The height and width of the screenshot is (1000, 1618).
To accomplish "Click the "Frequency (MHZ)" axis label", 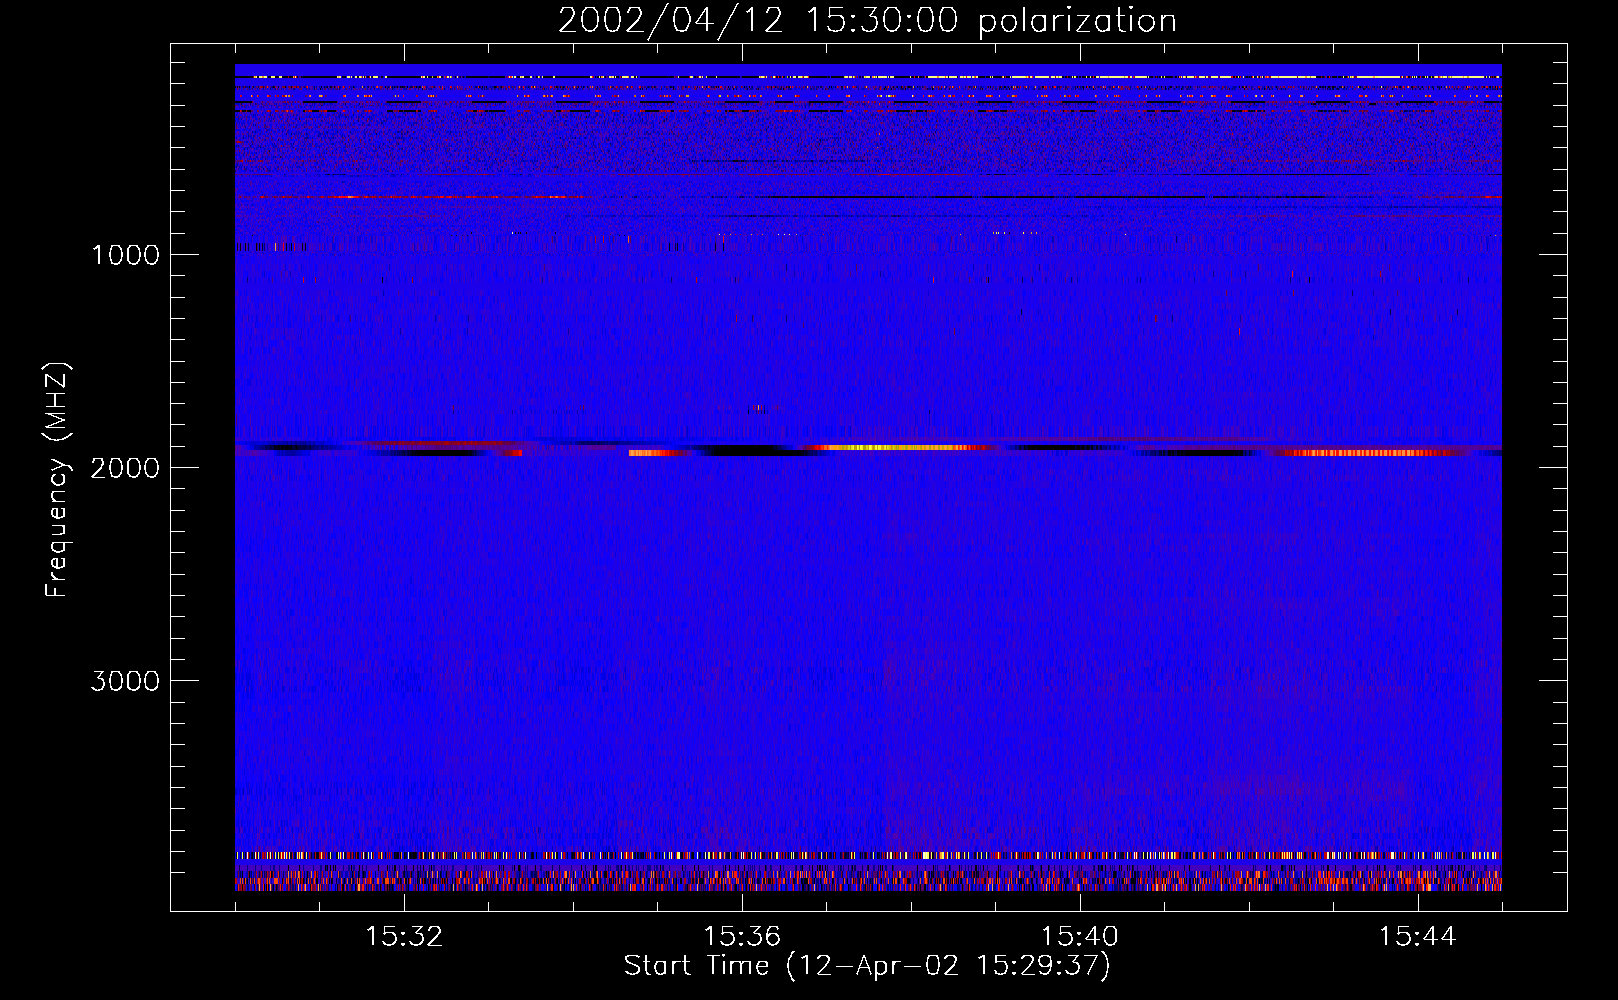I will [58, 479].
